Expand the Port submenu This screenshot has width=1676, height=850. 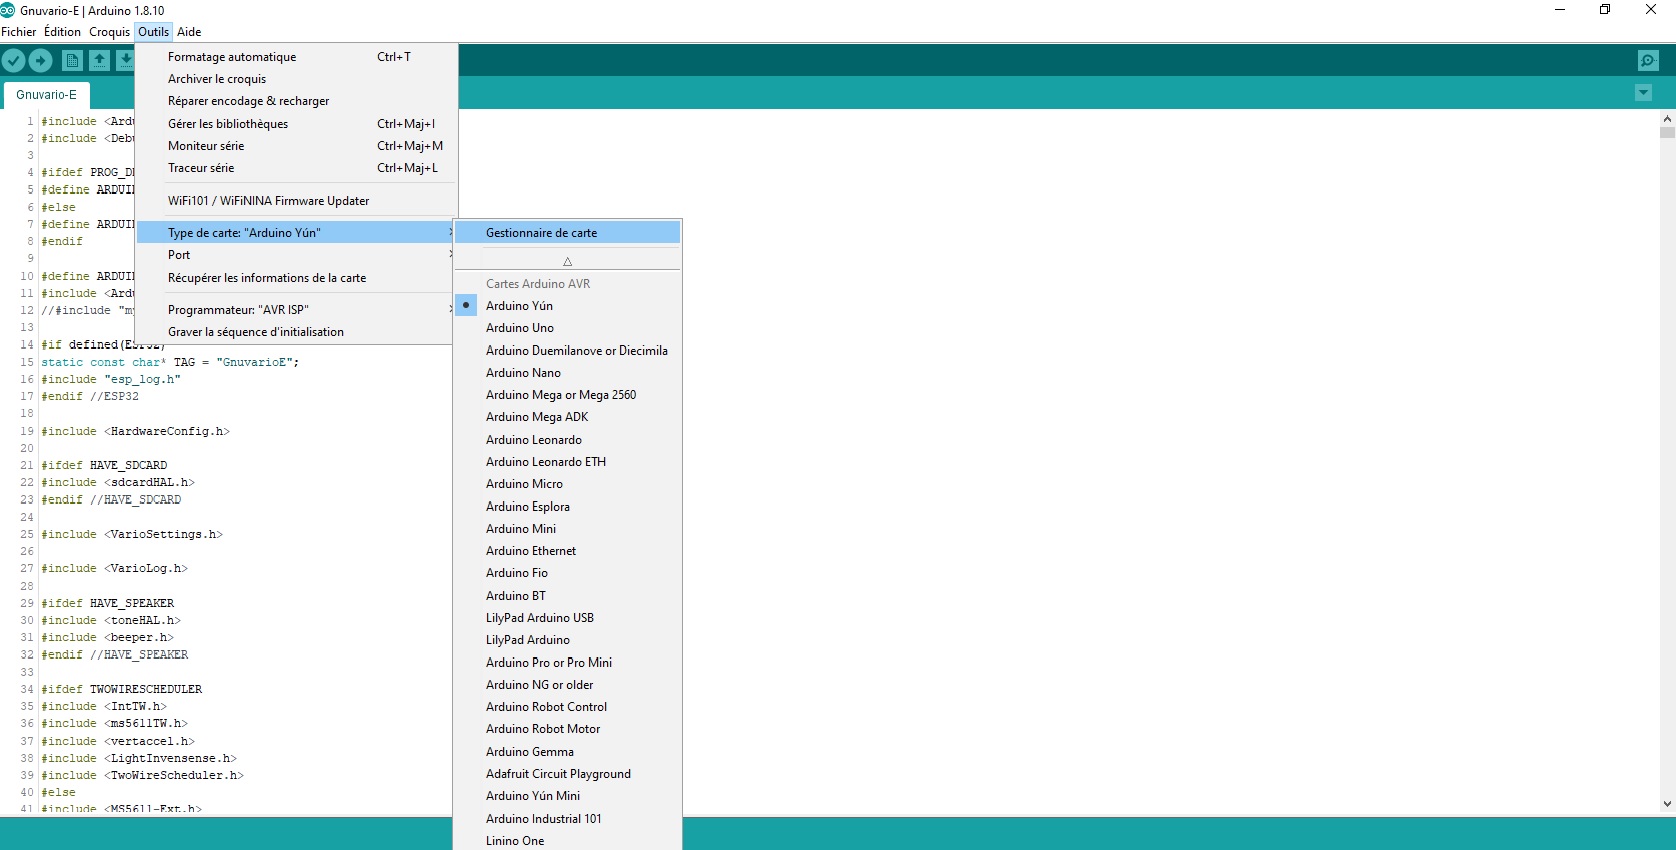(x=297, y=255)
